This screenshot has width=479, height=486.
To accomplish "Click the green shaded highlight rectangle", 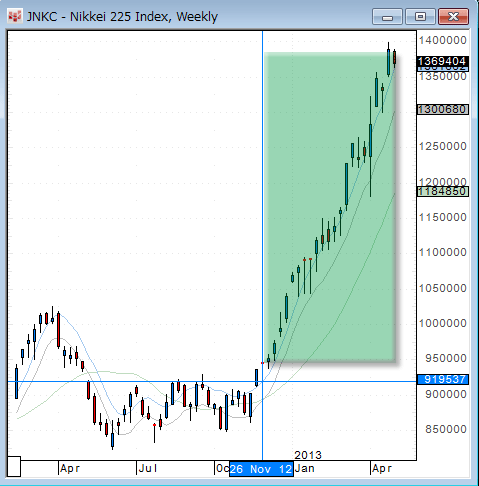I will coord(330,207).
